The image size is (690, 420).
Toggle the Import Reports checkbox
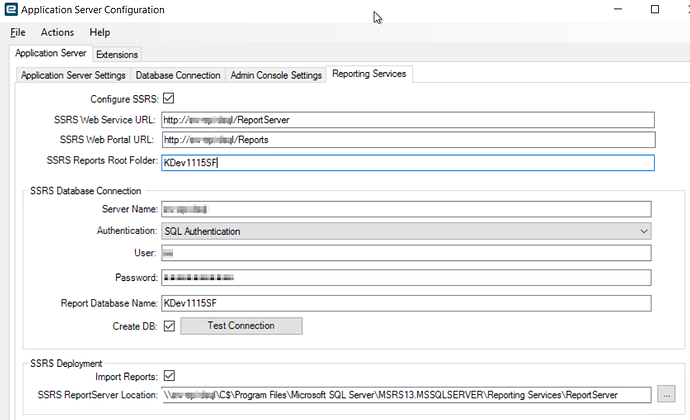click(169, 376)
